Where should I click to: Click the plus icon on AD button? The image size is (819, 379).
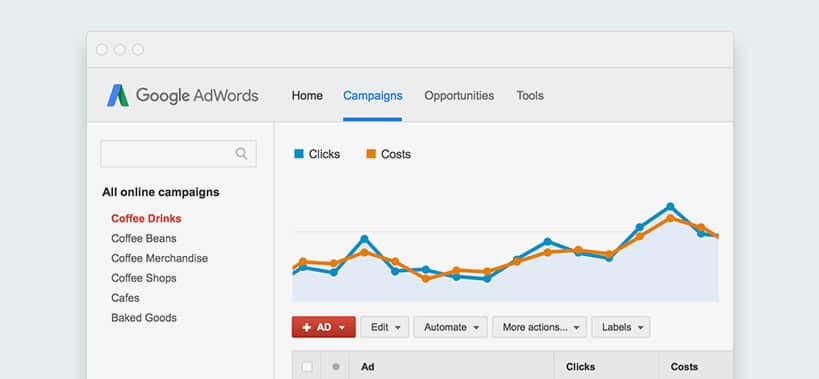[x=307, y=327]
